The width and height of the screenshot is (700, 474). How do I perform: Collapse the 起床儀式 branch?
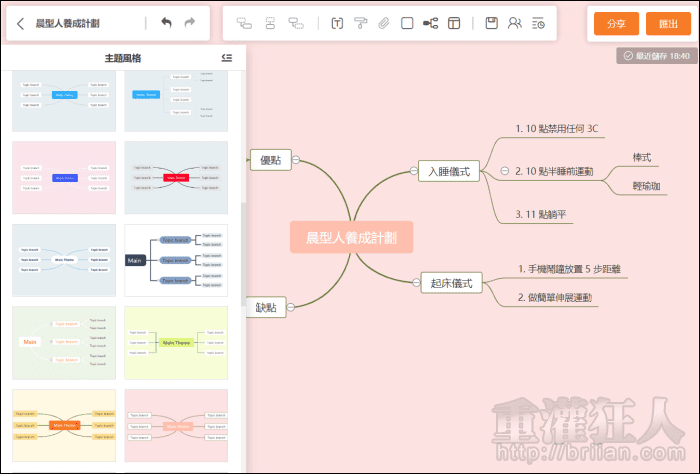413,284
